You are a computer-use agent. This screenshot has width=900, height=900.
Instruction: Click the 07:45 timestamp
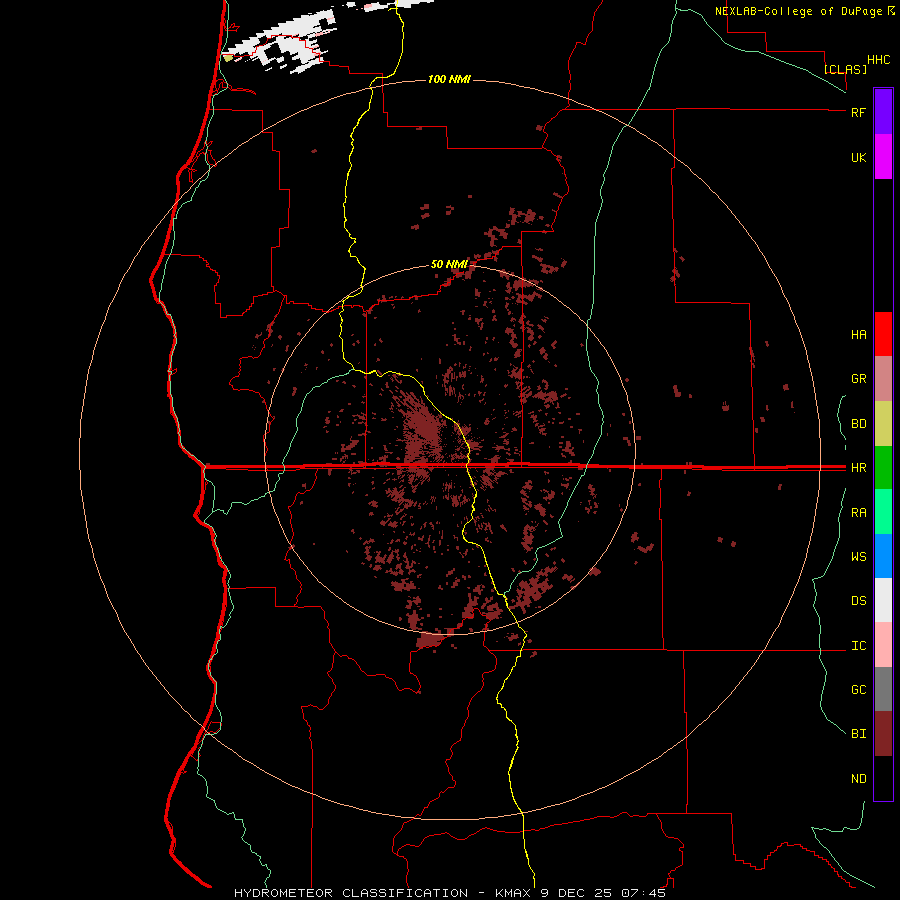(642, 893)
